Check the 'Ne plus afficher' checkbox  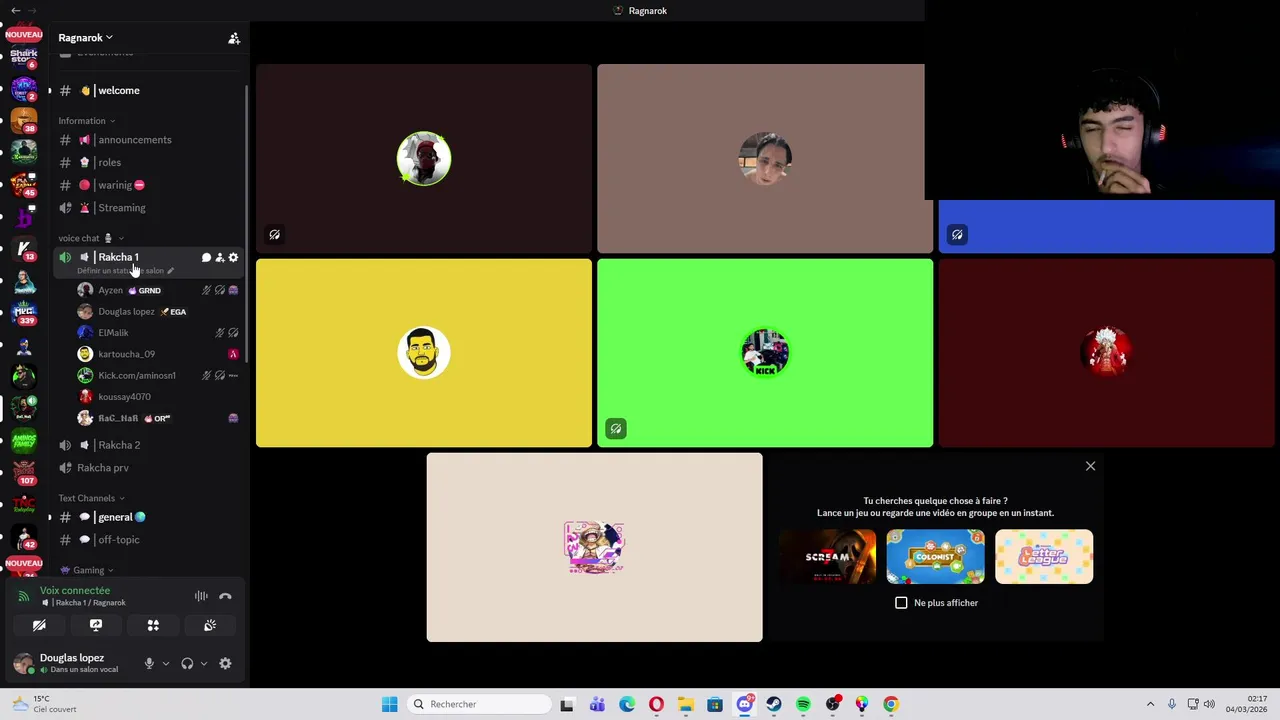[x=901, y=603]
